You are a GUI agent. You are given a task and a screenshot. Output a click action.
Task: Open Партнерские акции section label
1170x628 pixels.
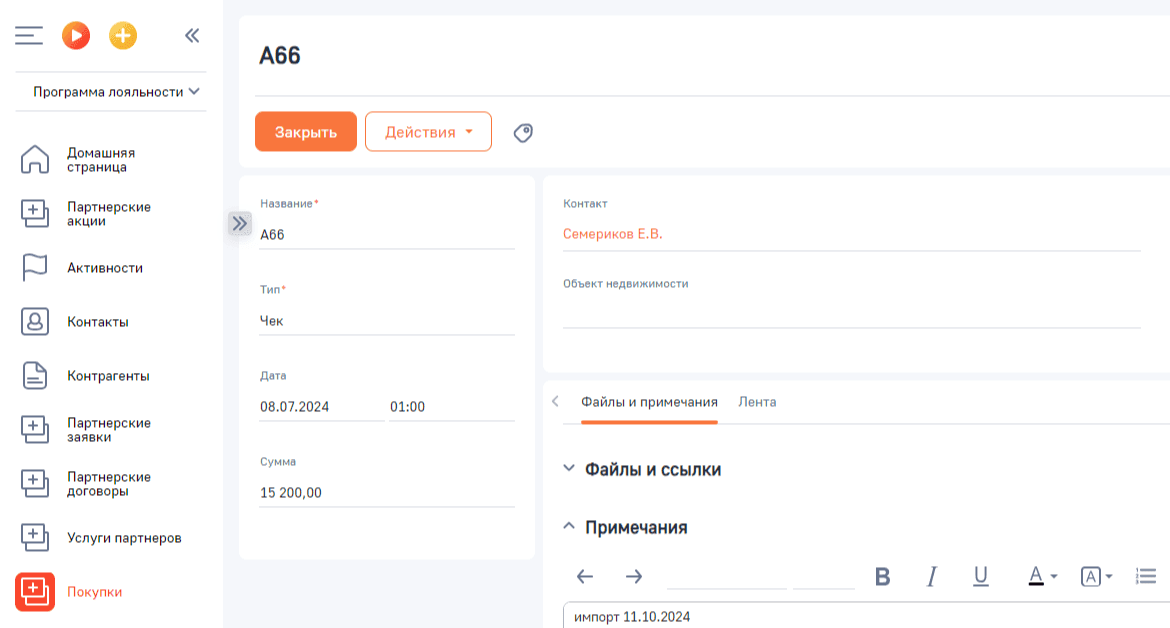tap(109, 213)
